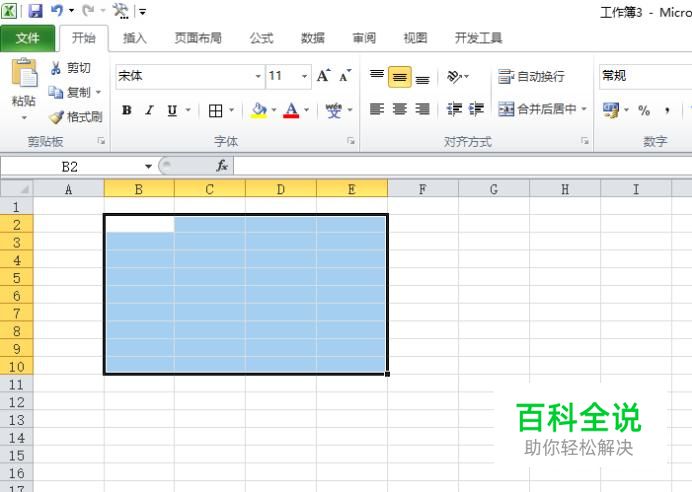Click the percent style icon
This screenshot has height=492, width=692.
pyautogui.click(x=644, y=110)
